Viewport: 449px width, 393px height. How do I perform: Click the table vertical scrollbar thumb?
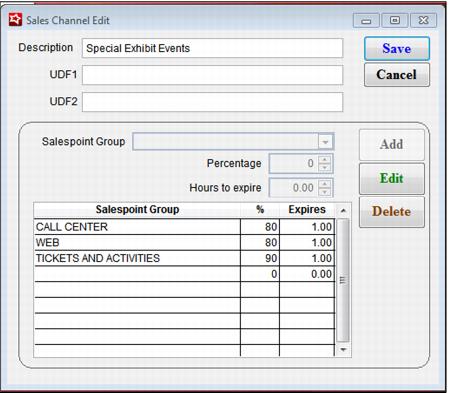[x=343, y=280]
